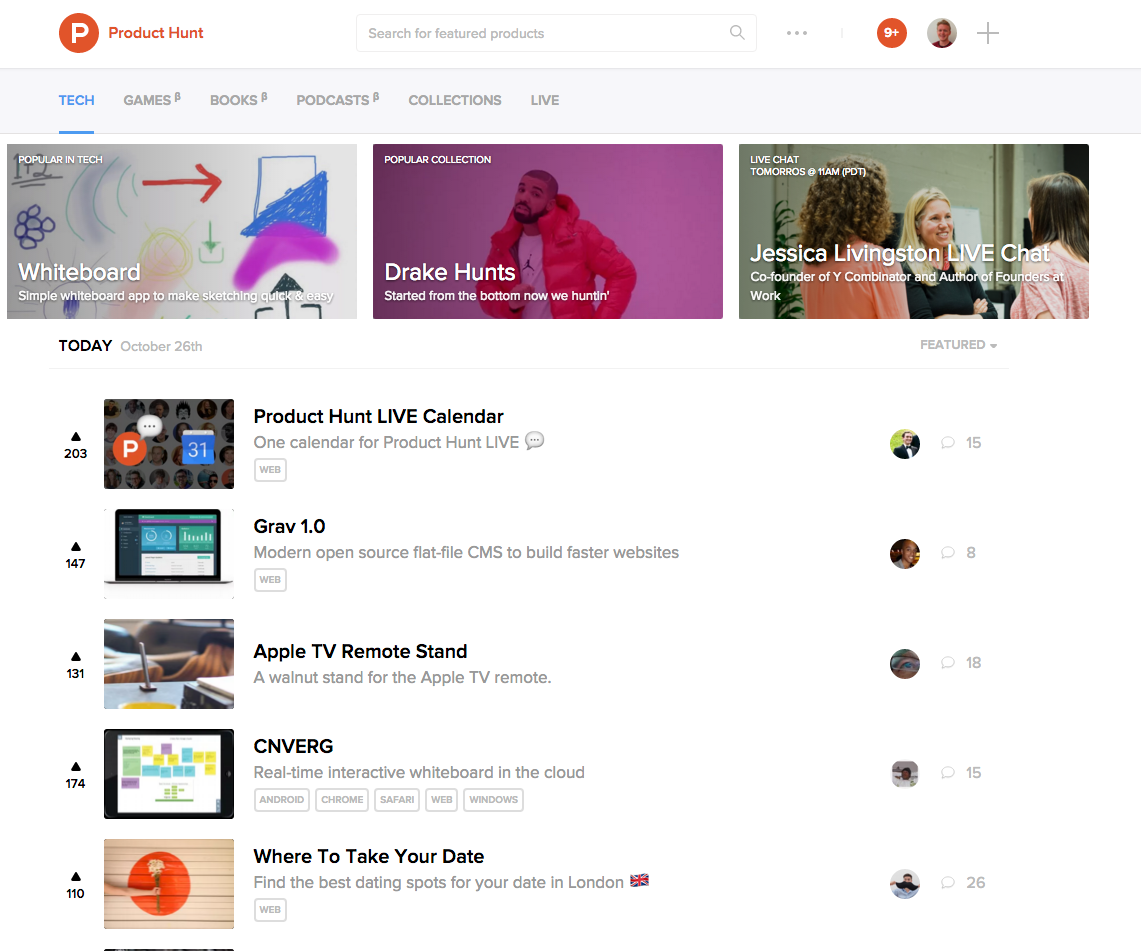Open the FEATURED sort dropdown
The width and height of the screenshot is (1141, 951).
[958, 345]
